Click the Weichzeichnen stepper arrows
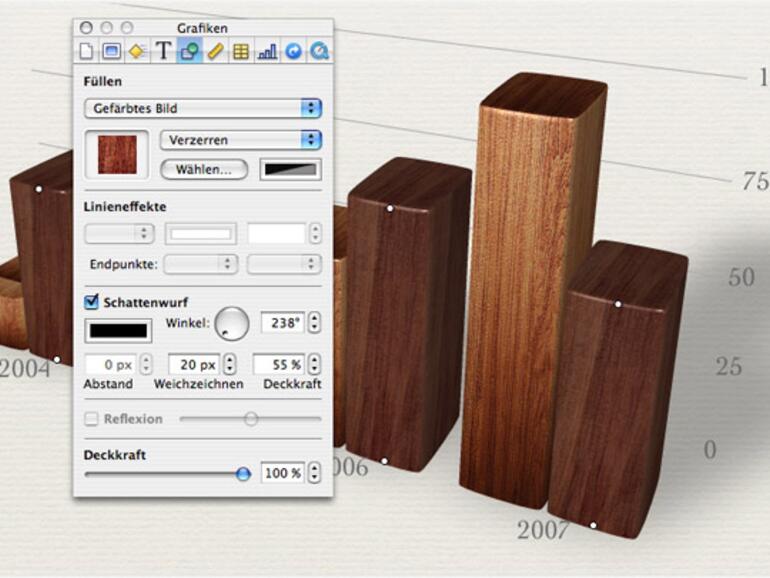Viewport: 770px width, 578px height. pyautogui.click(x=230, y=365)
